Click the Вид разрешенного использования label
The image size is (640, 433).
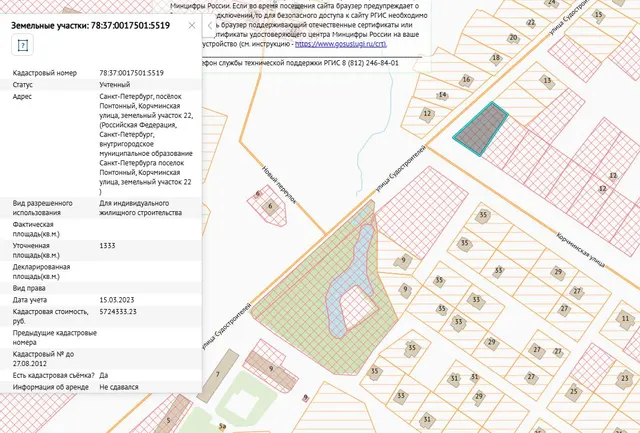[42, 208]
